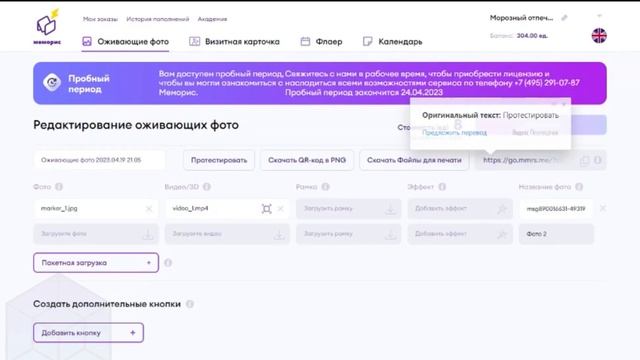Click the Memoris logo
Viewport: 640px width, 360px height.
47,27
